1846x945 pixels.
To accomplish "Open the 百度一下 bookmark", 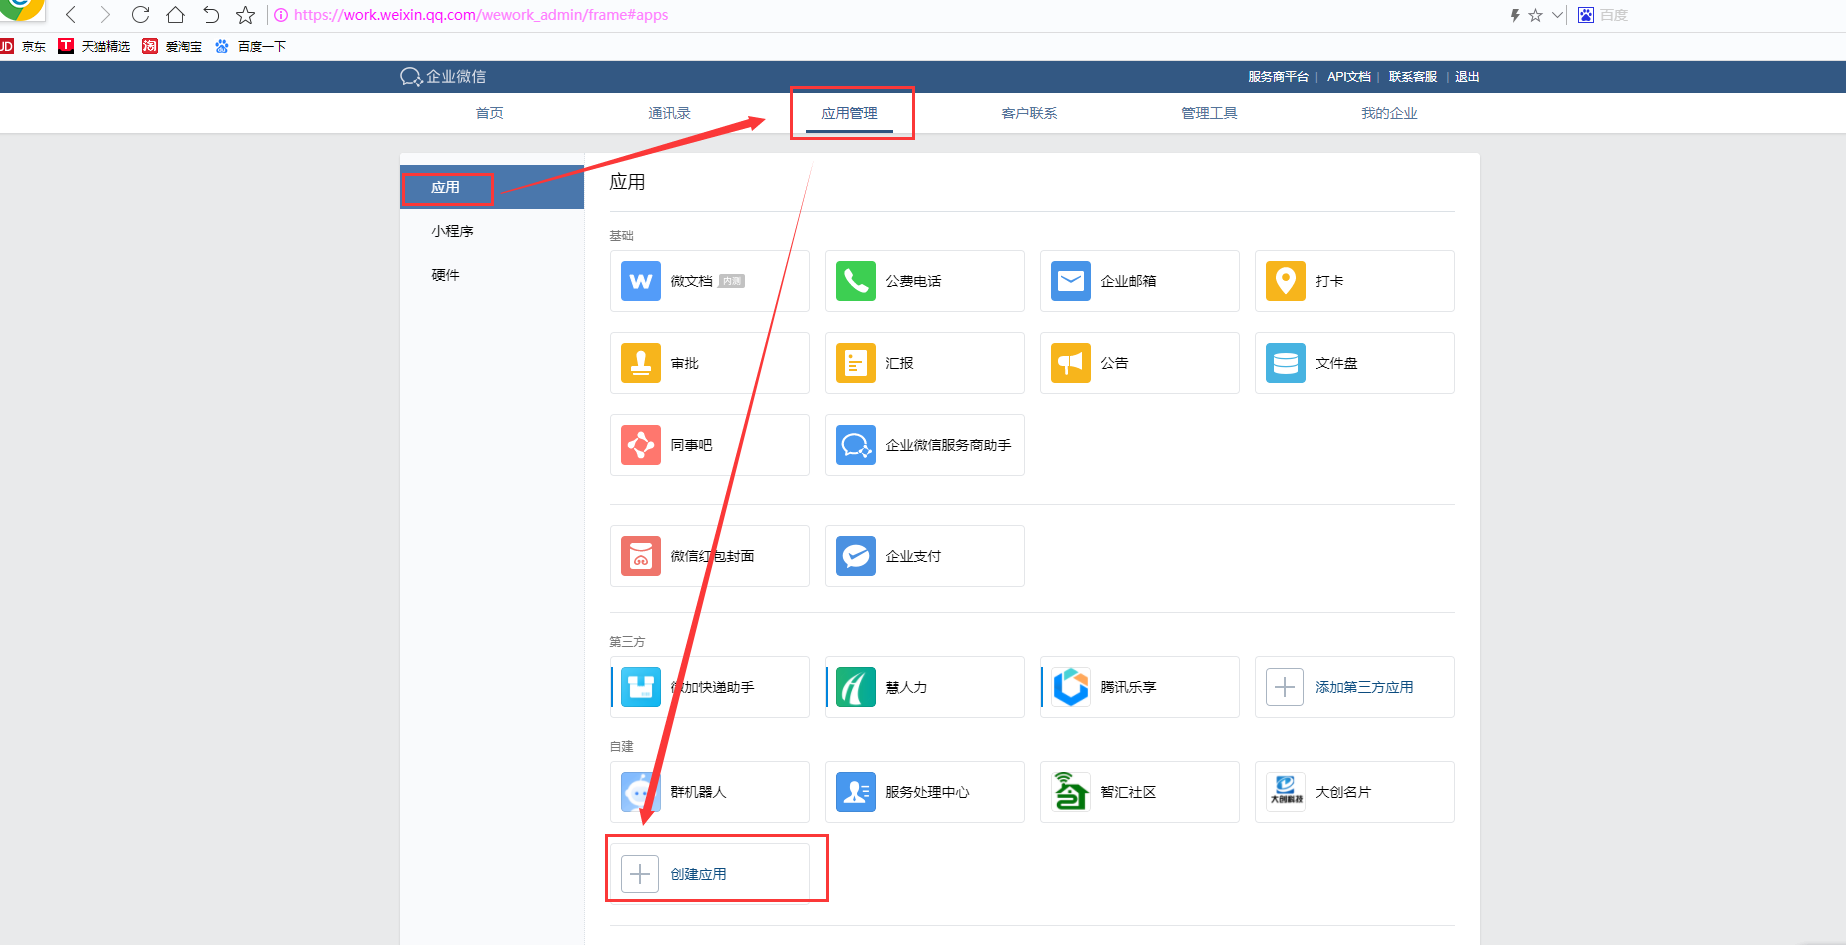I will coord(250,46).
